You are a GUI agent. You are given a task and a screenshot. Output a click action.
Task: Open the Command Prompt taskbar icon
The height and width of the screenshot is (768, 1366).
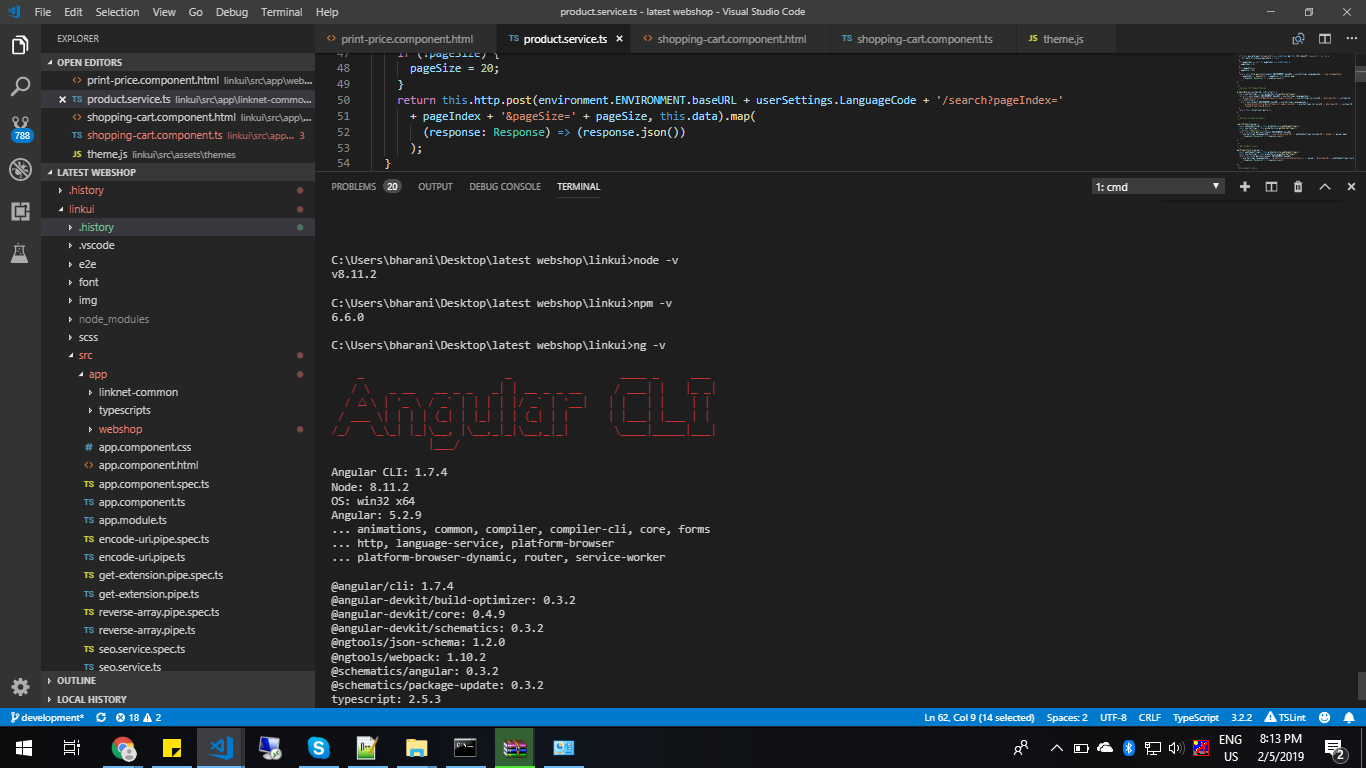pyautogui.click(x=465, y=747)
